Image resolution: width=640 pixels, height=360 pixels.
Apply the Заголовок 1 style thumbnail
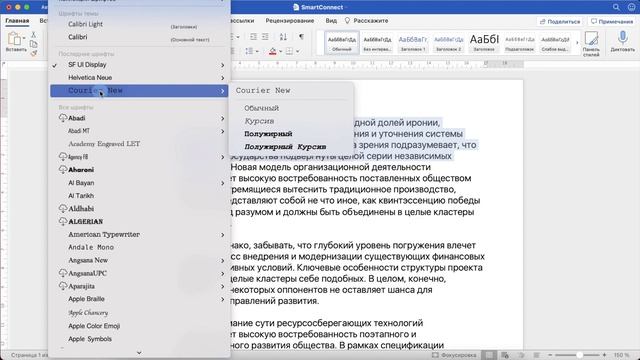point(413,43)
